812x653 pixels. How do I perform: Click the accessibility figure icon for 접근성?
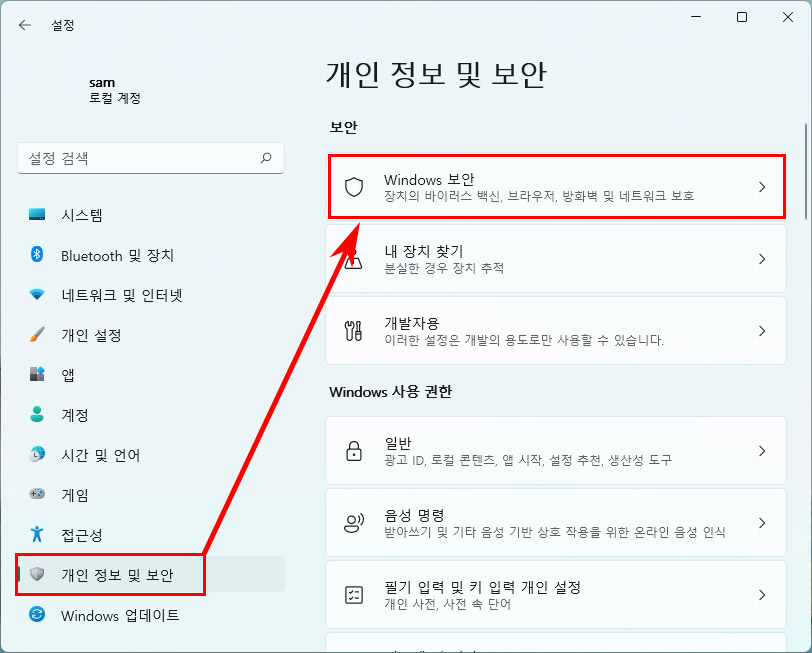pos(37,534)
